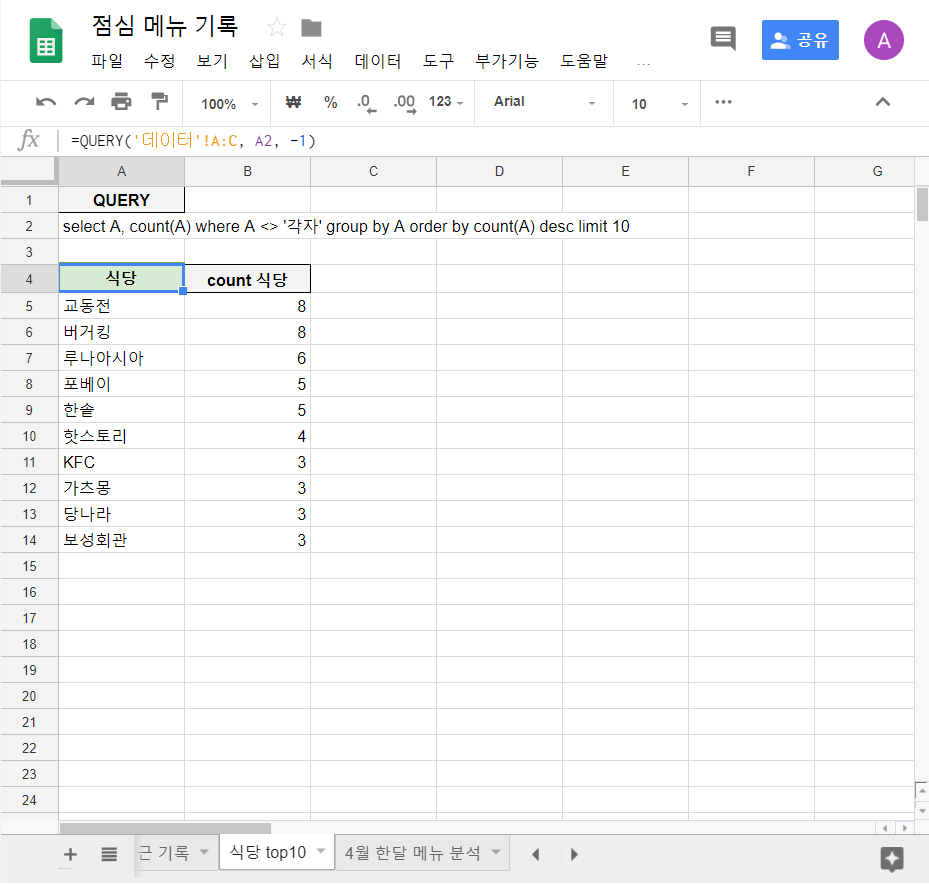This screenshot has height=884, width=929.
Task: Star the spreadsheet as favorite
Action: tap(276, 28)
